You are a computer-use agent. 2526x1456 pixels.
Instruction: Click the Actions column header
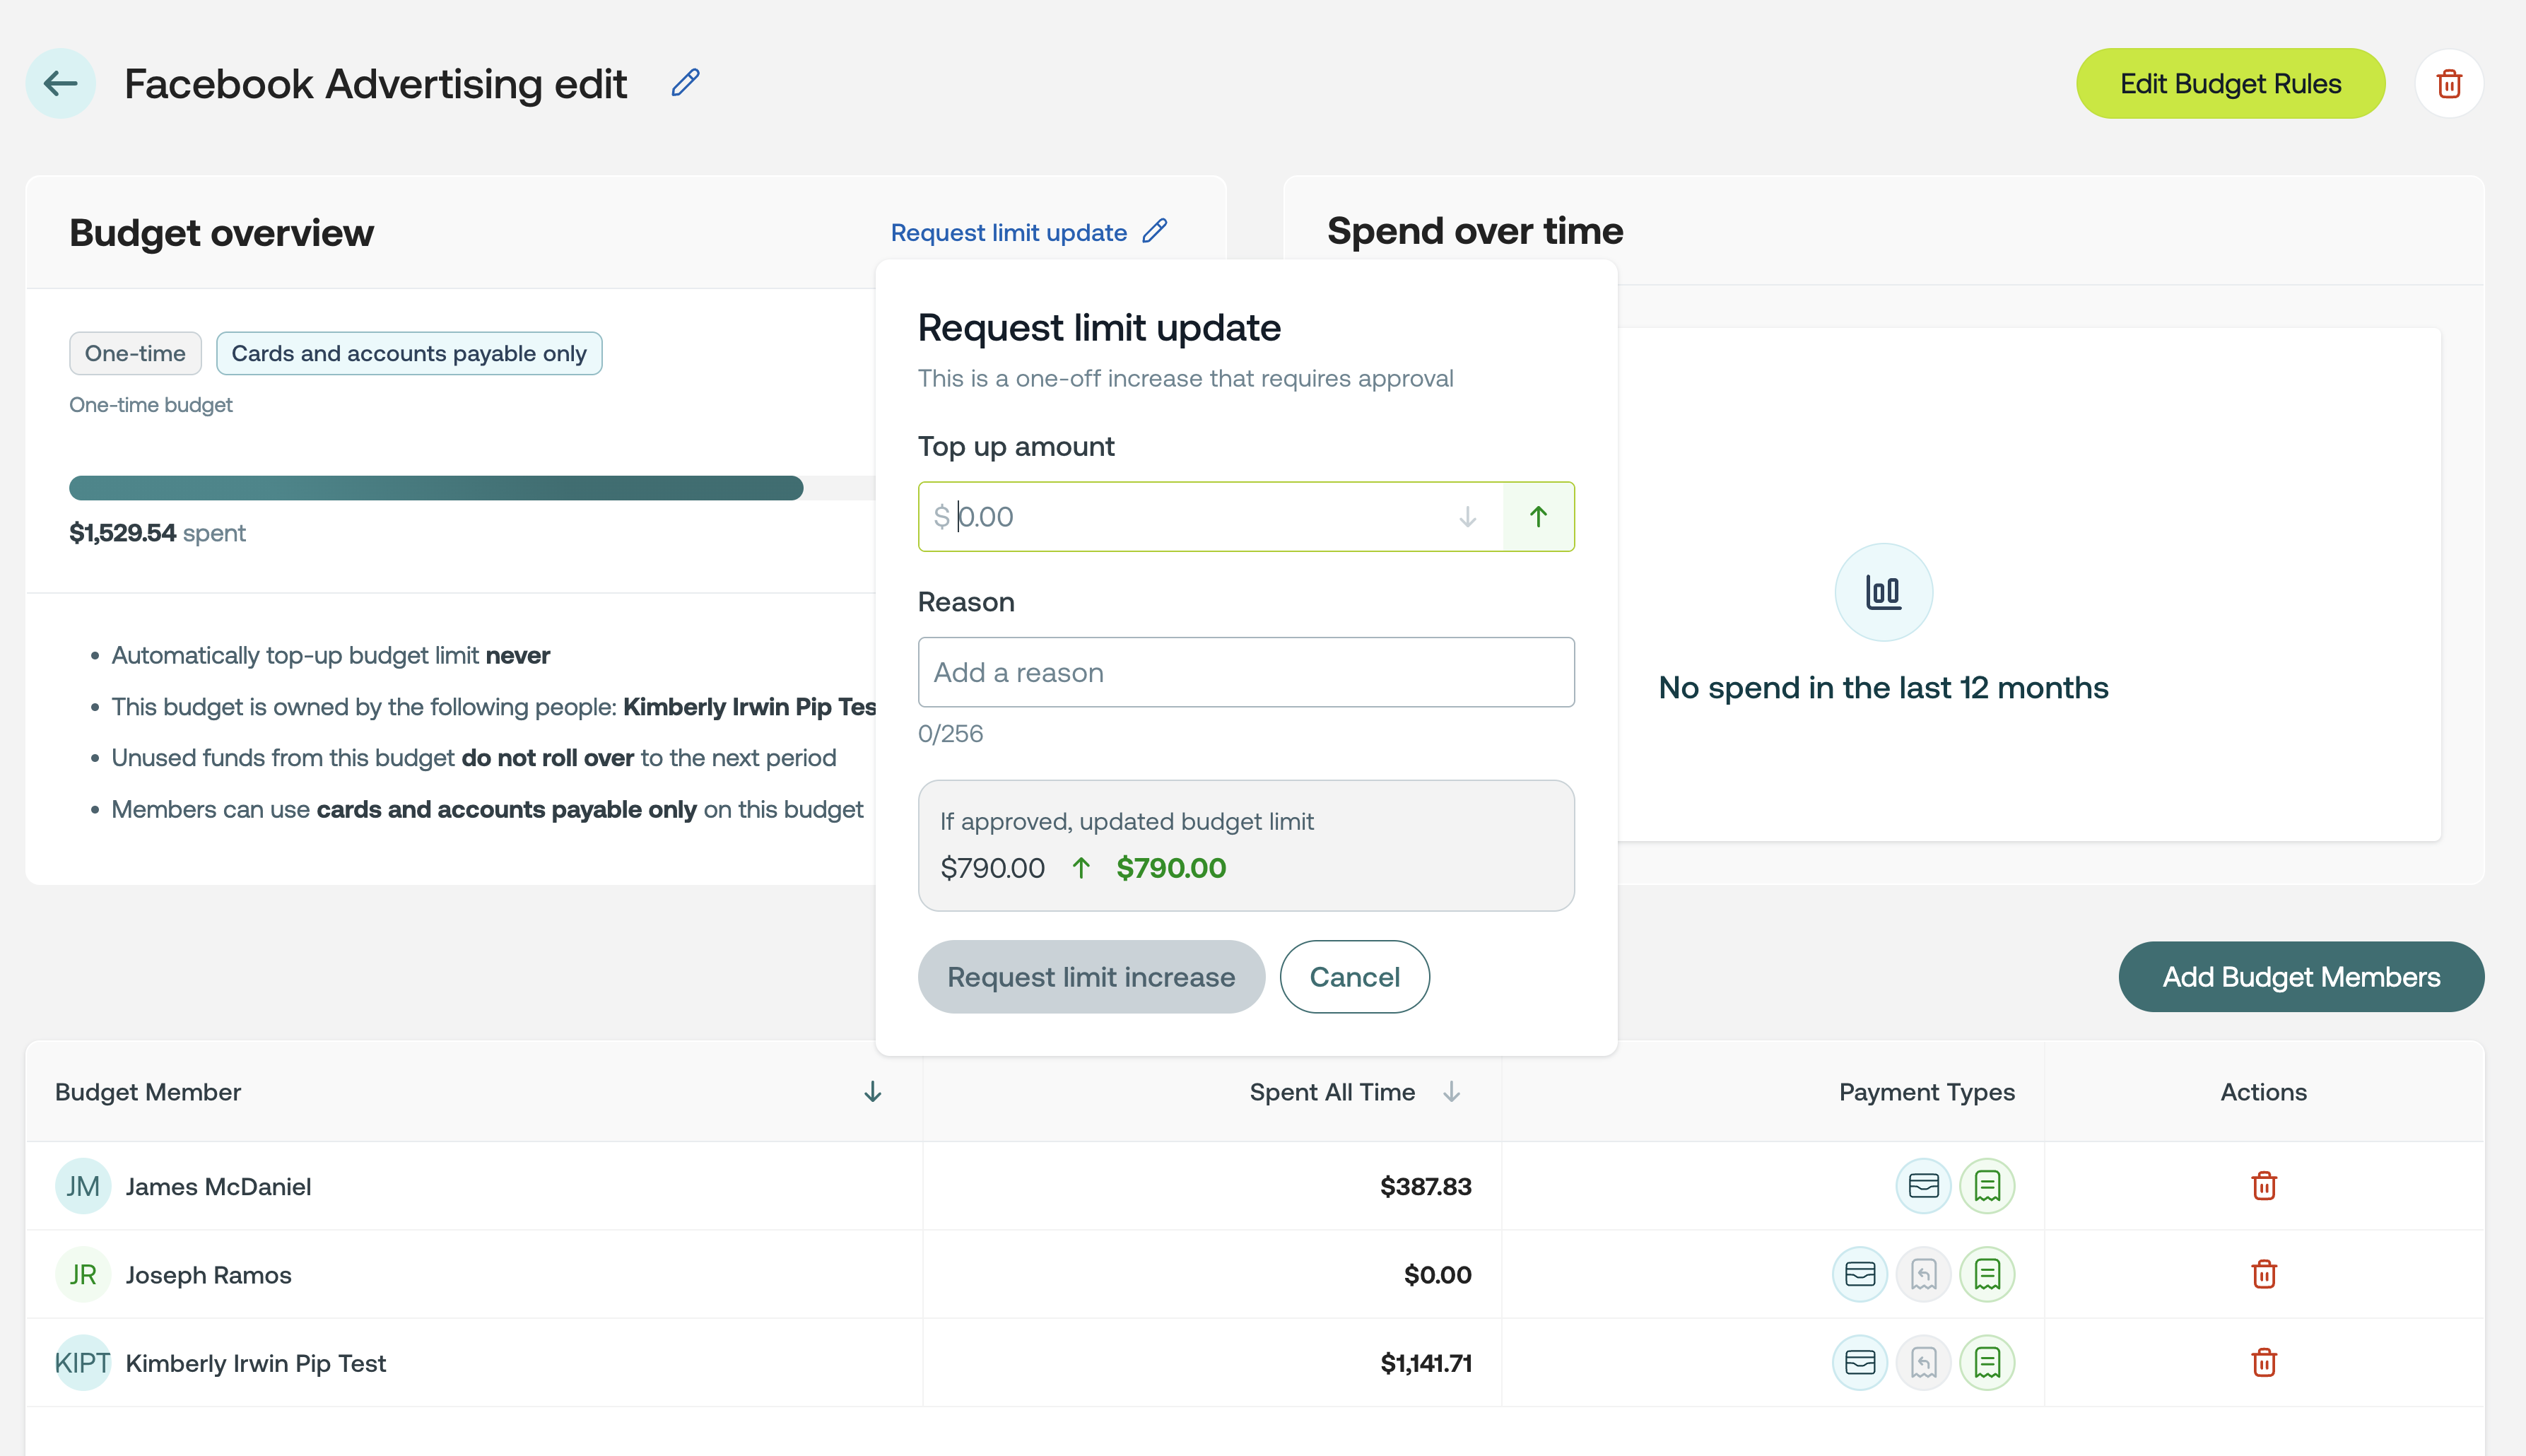click(x=2263, y=1092)
